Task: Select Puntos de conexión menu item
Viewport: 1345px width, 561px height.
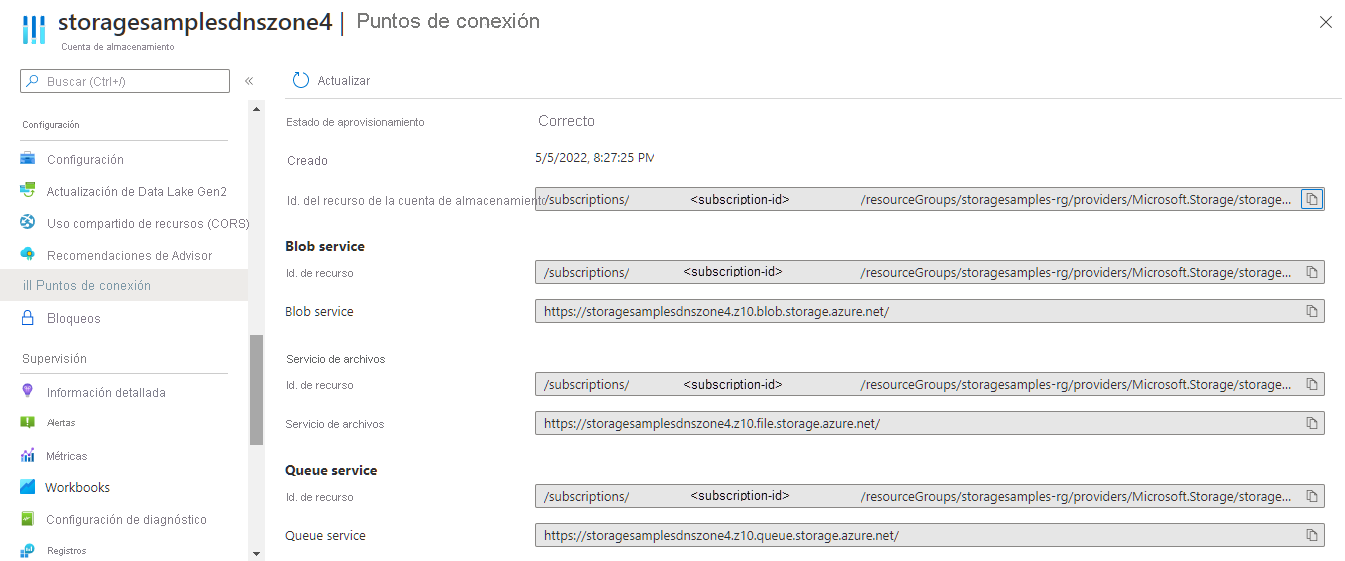Action: tap(124, 285)
